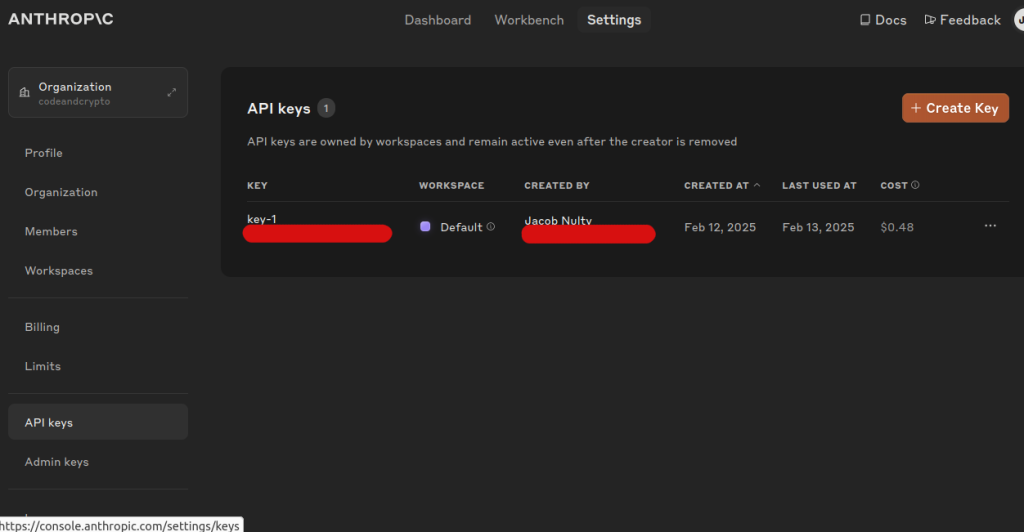1024x532 pixels.
Task: Click the Docs book icon
Action: click(x=865, y=20)
